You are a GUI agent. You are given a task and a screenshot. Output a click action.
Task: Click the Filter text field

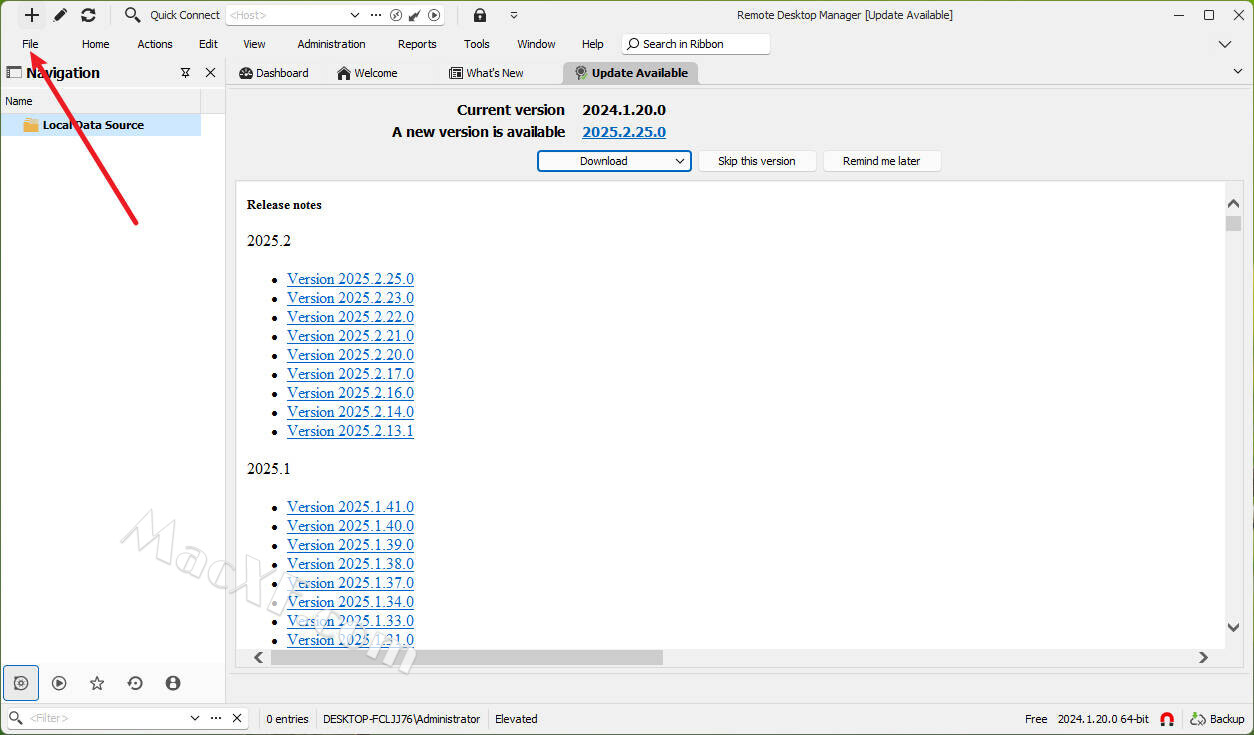107,718
